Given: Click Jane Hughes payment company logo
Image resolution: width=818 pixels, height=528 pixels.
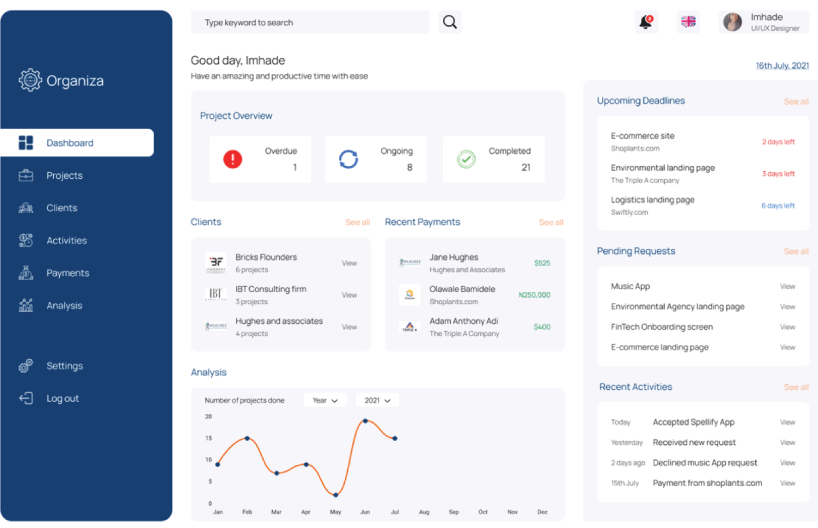Looking at the screenshot, I should [410, 262].
